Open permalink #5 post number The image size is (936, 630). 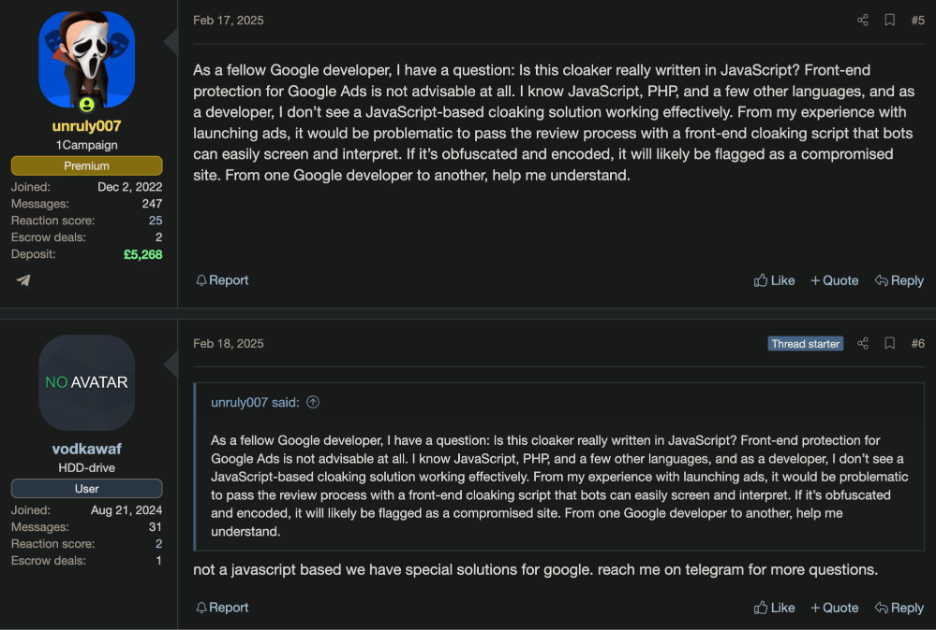(917, 20)
